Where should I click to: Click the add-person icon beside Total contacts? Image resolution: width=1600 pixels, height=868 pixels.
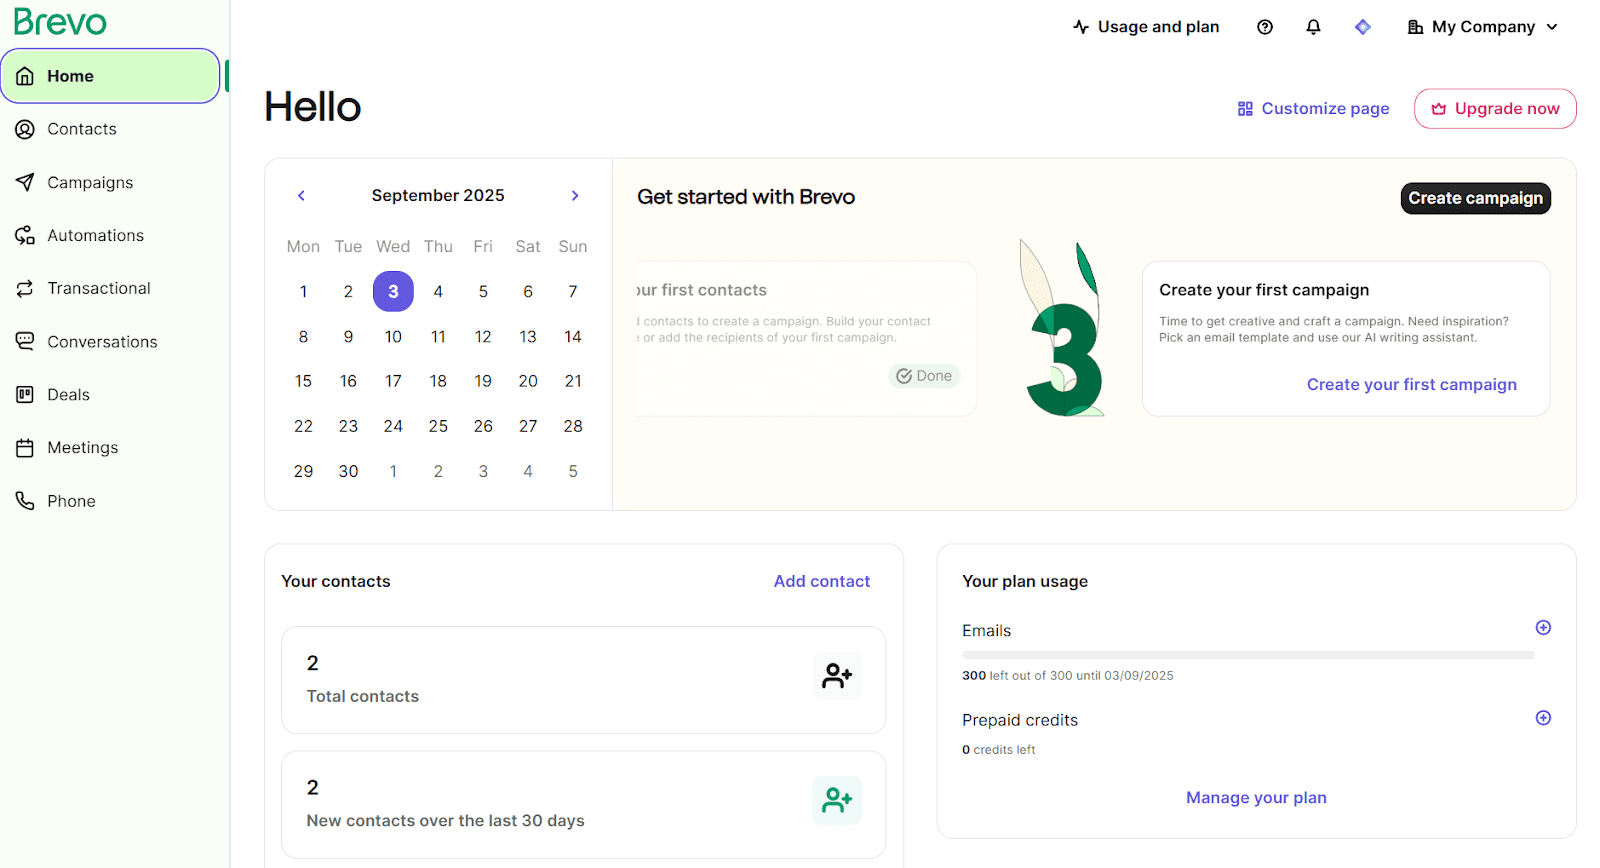[836, 676]
